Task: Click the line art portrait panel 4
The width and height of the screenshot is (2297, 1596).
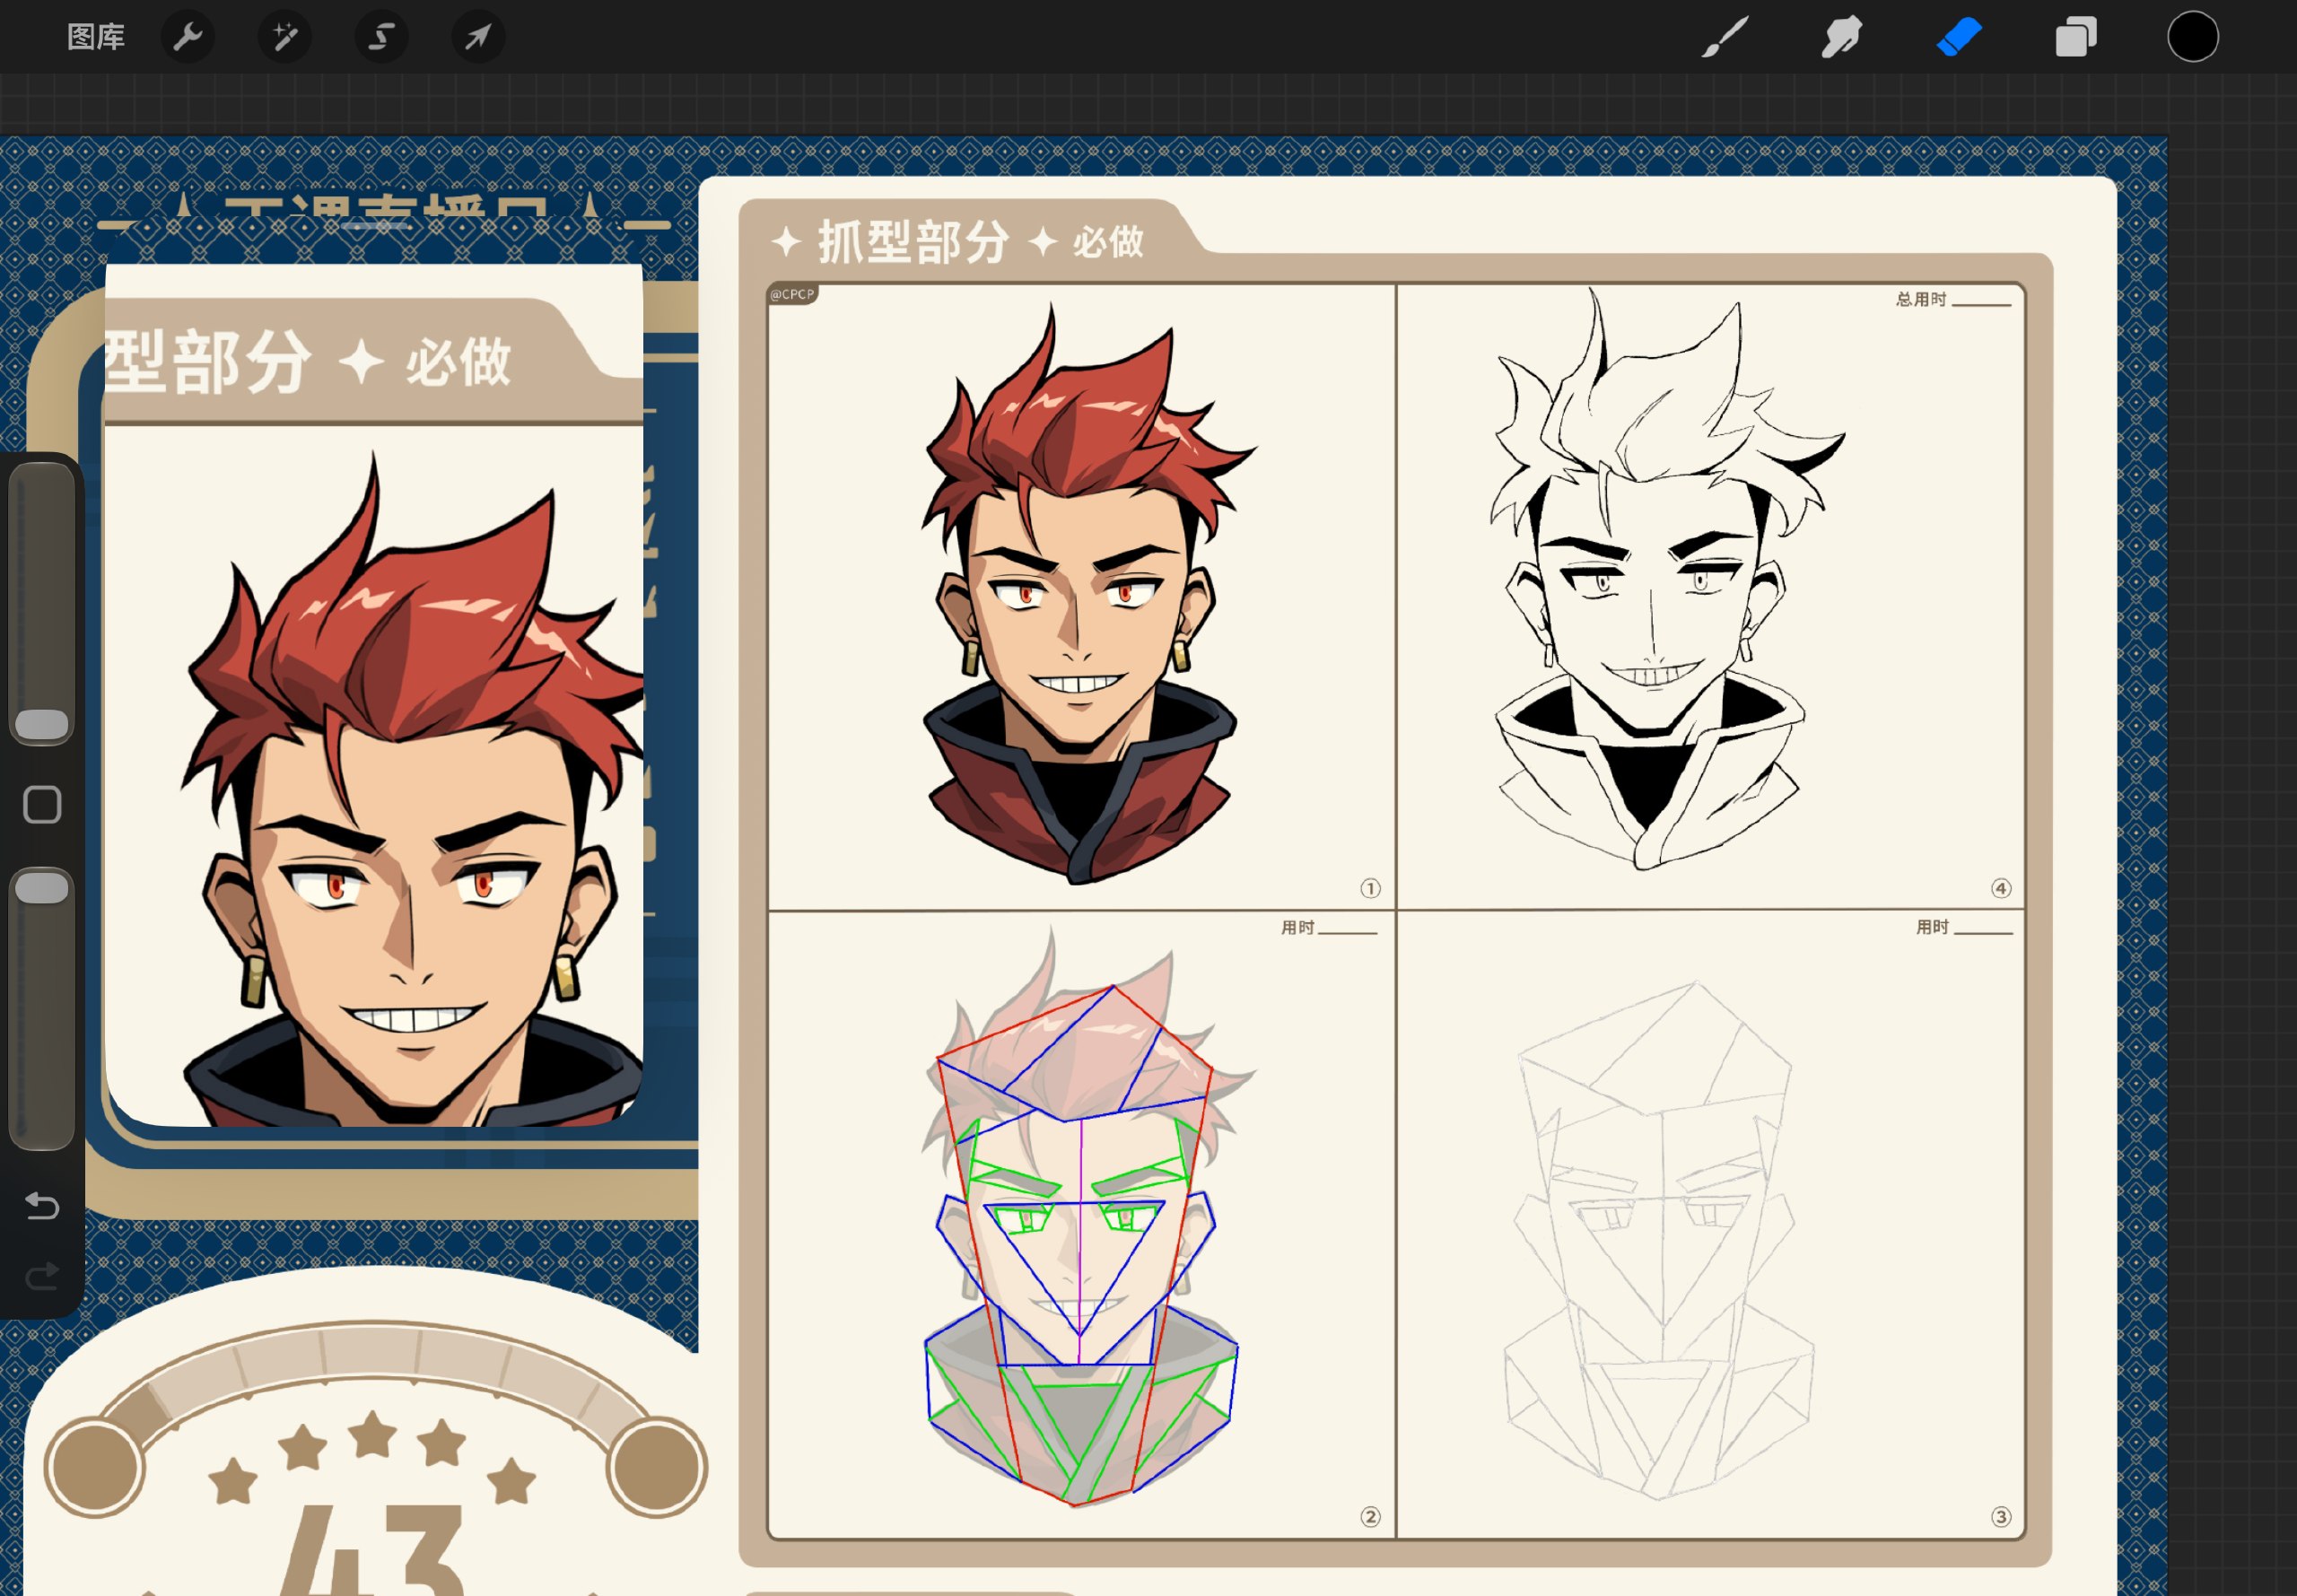Action: (x=1710, y=597)
